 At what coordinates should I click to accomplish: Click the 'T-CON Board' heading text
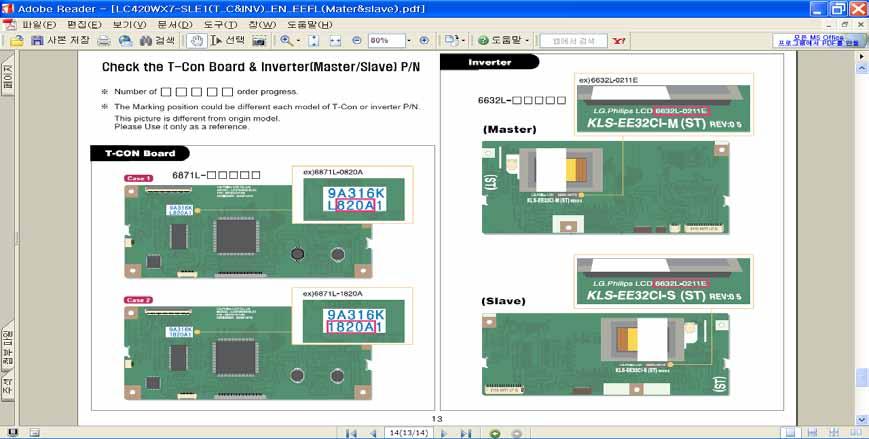click(140, 154)
